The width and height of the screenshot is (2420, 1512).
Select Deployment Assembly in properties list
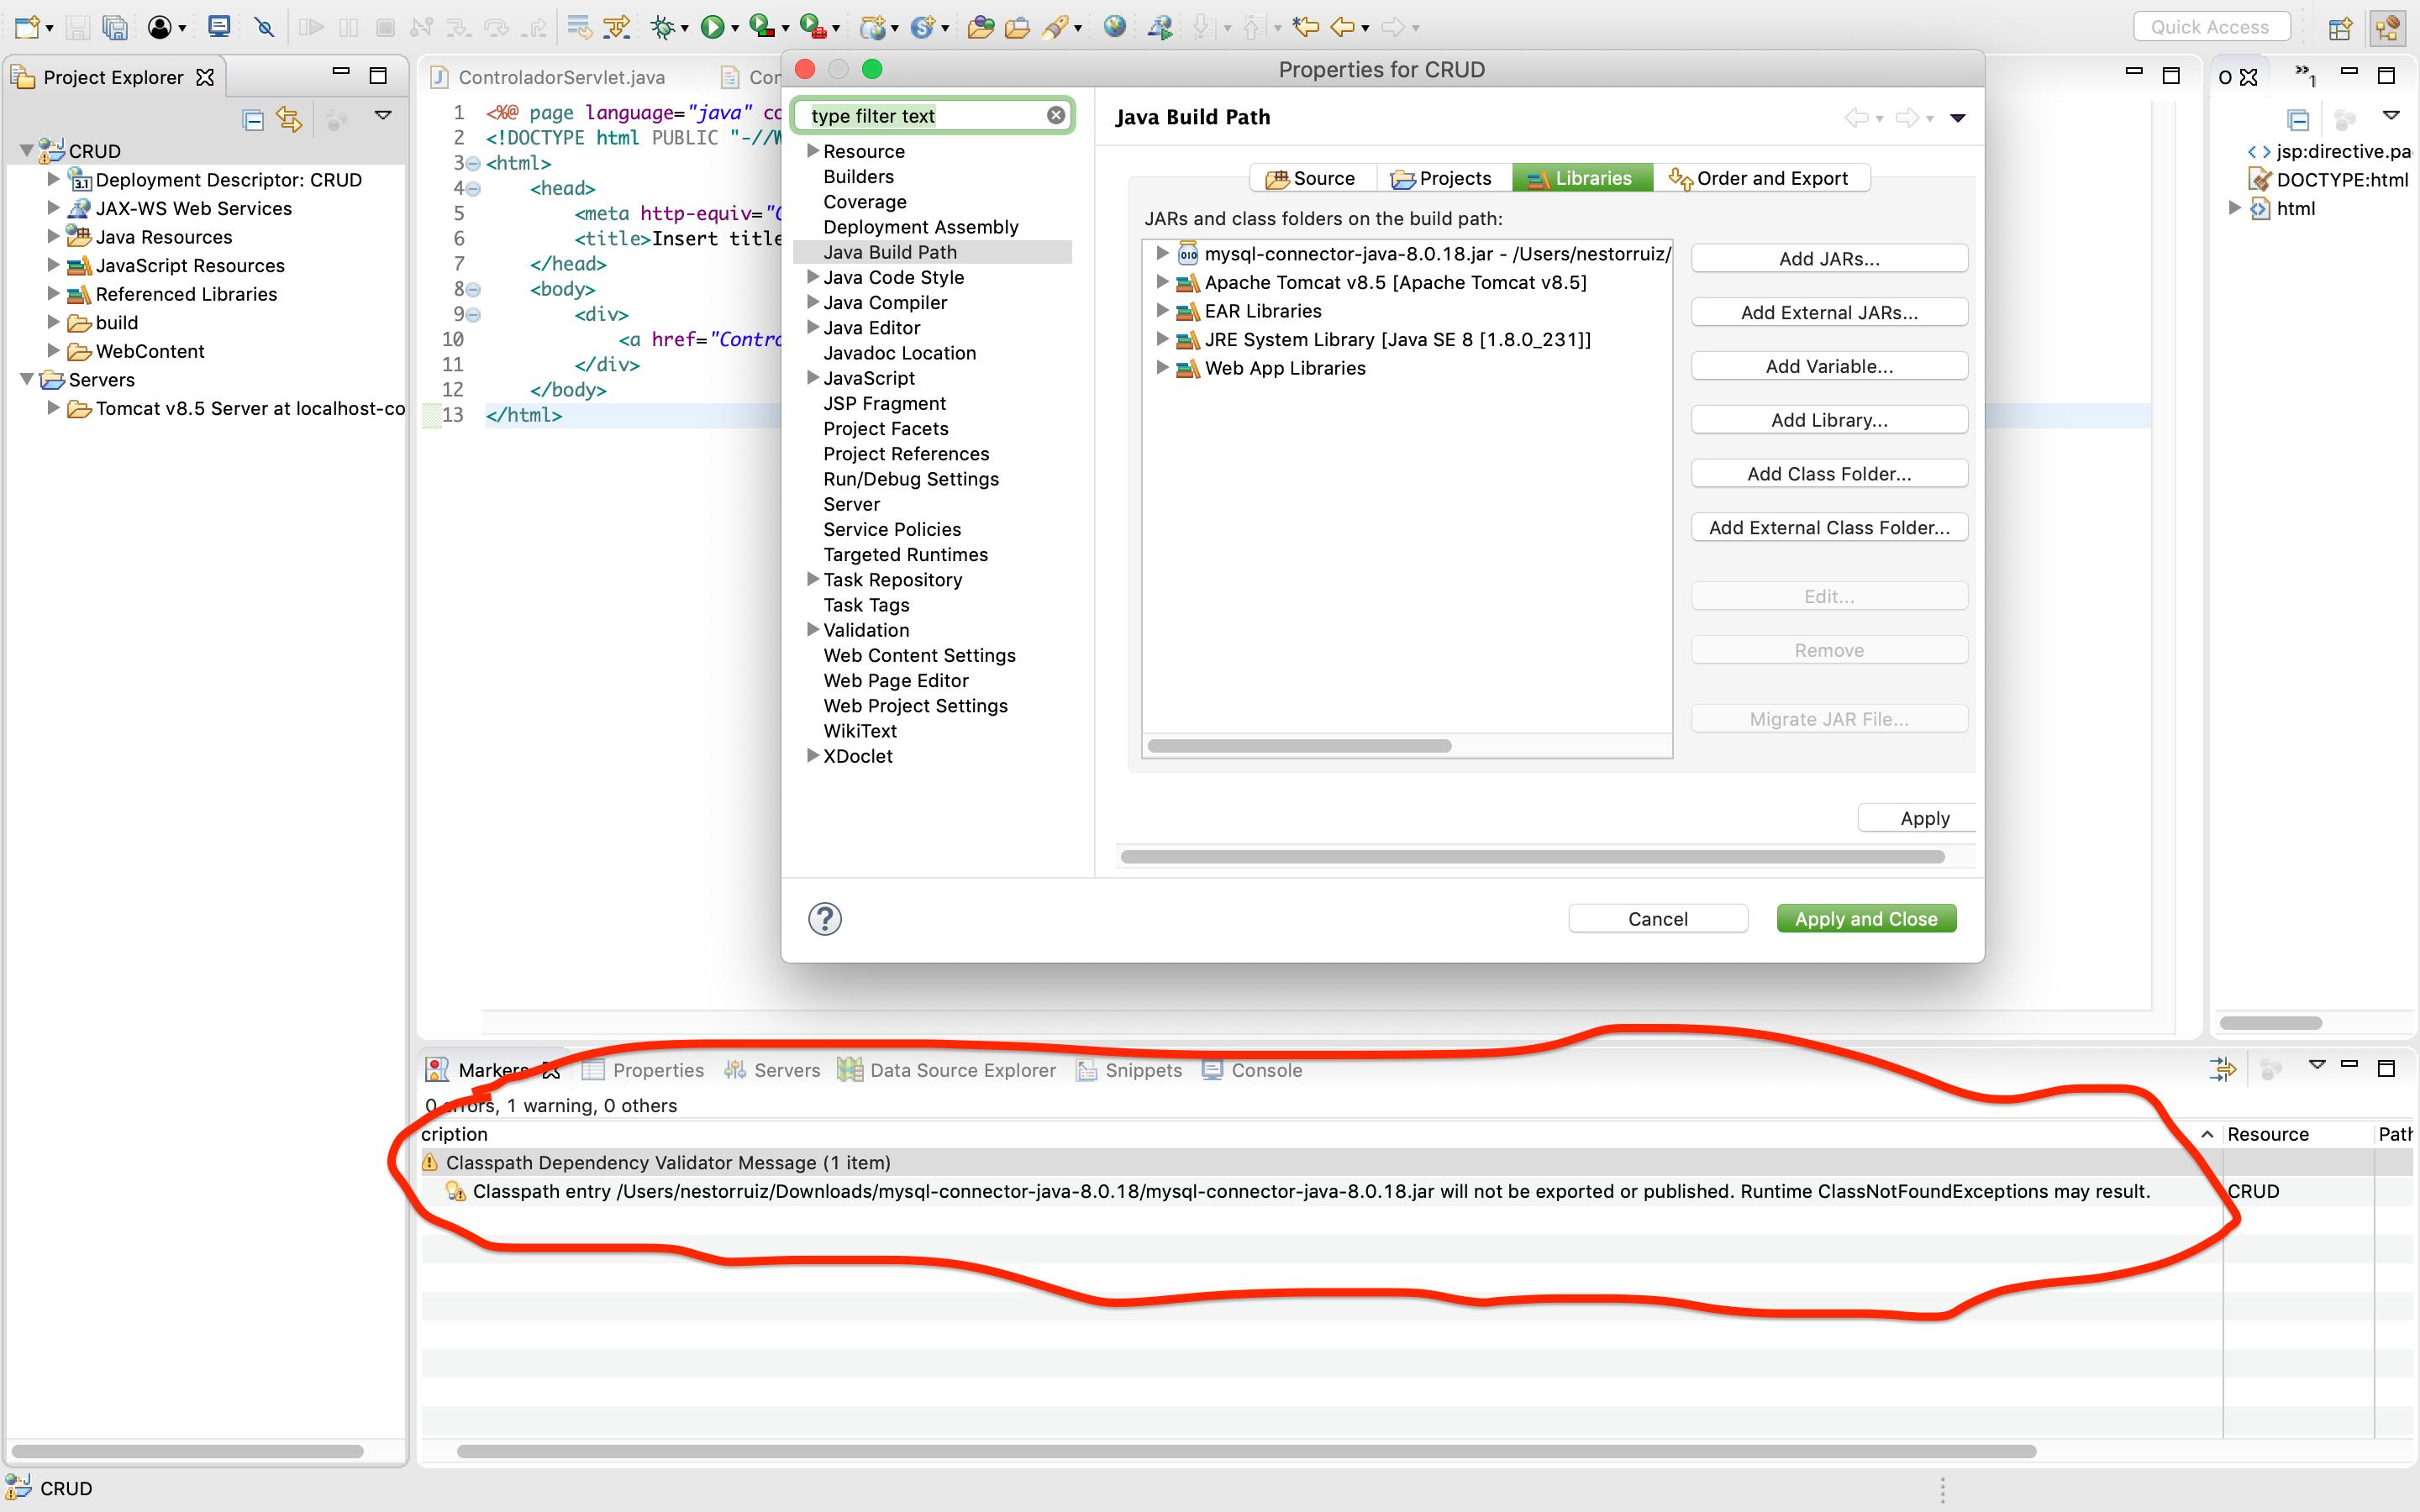click(x=920, y=227)
